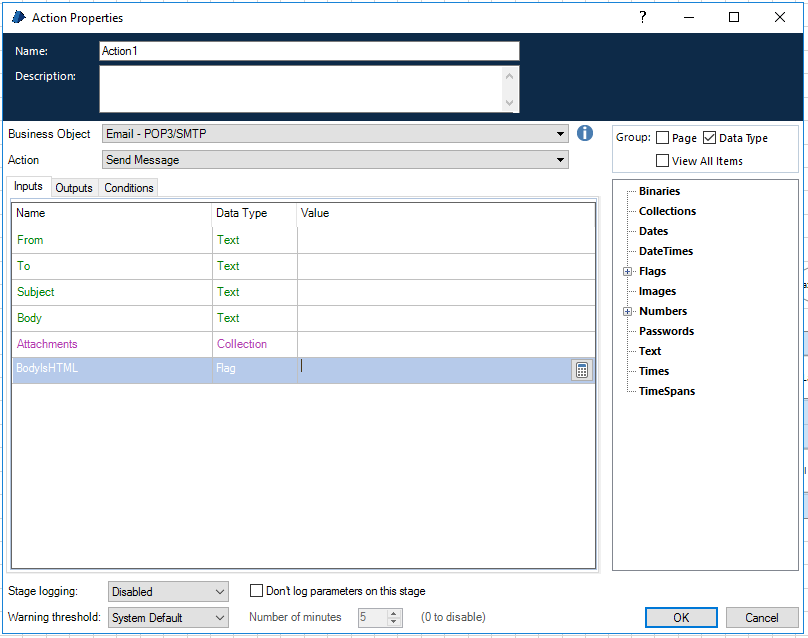808x638 pixels.
Task: Switch to the Inputs tab
Action: click(28, 186)
